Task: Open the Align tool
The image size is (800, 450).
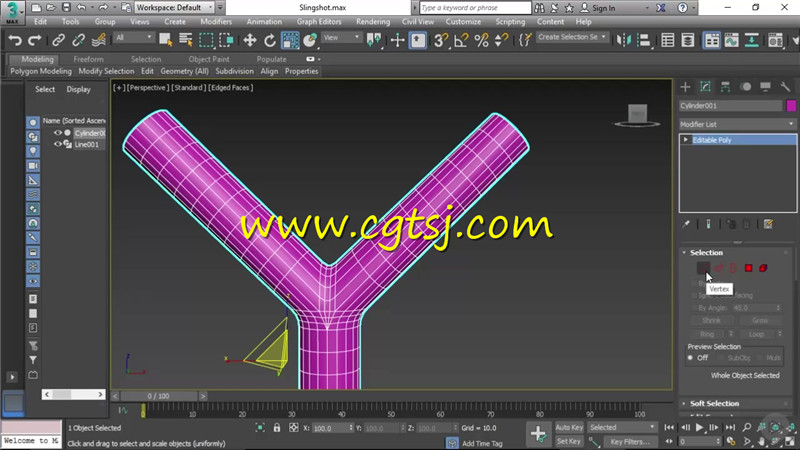Action: [x=644, y=40]
